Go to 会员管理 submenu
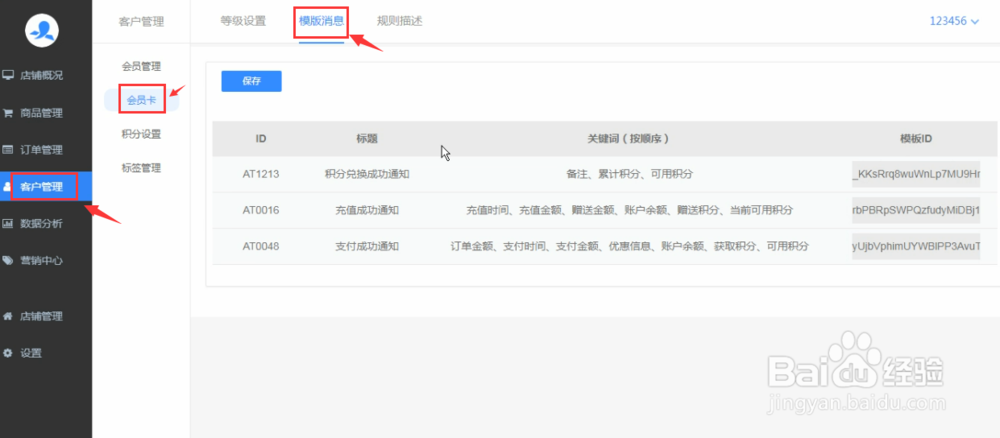This screenshot has height=438, width=1000. pos(142,66)
